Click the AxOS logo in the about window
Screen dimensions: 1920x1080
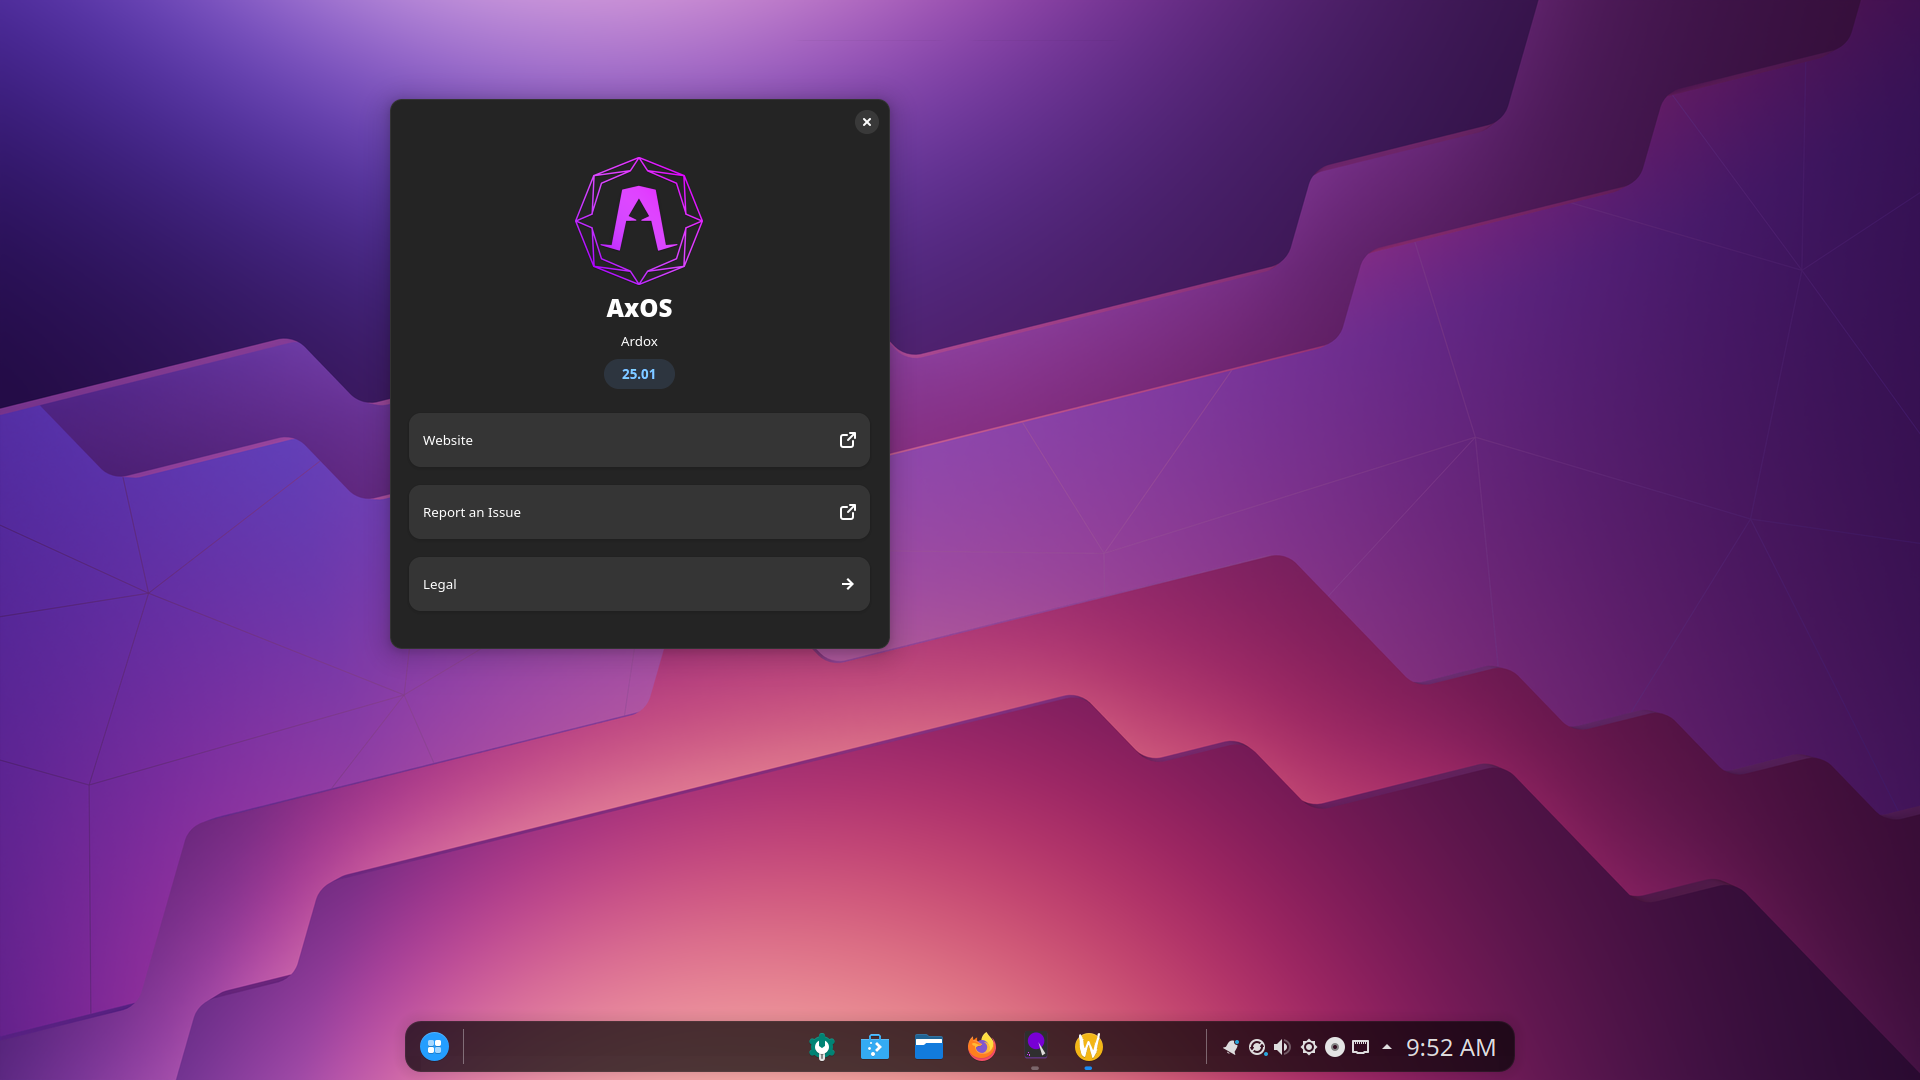639,221
